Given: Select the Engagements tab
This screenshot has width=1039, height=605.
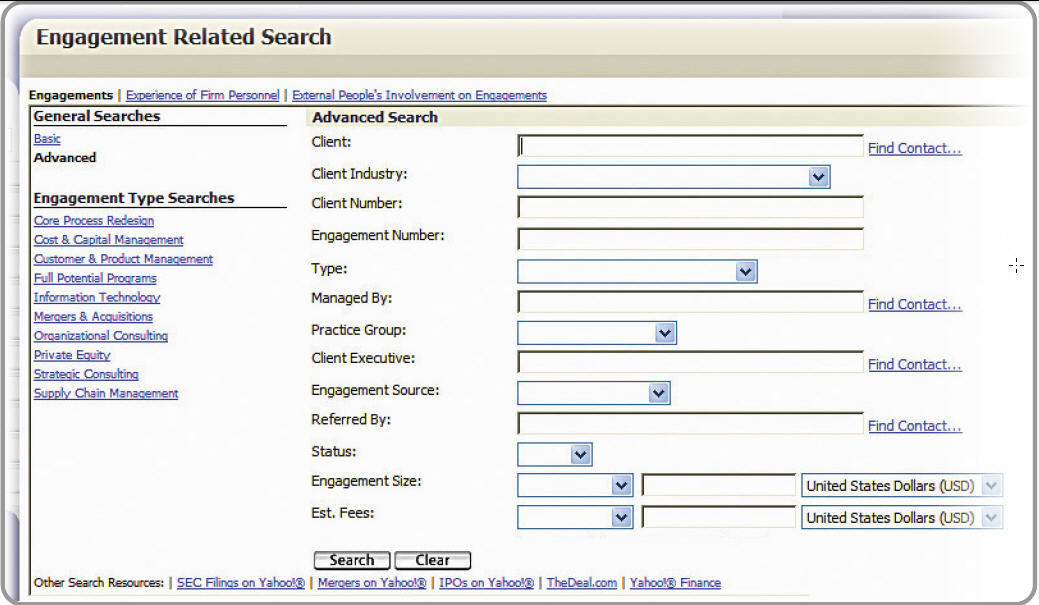Looking at the screenshot, I should pyautogui.click(x=71, y=95).
